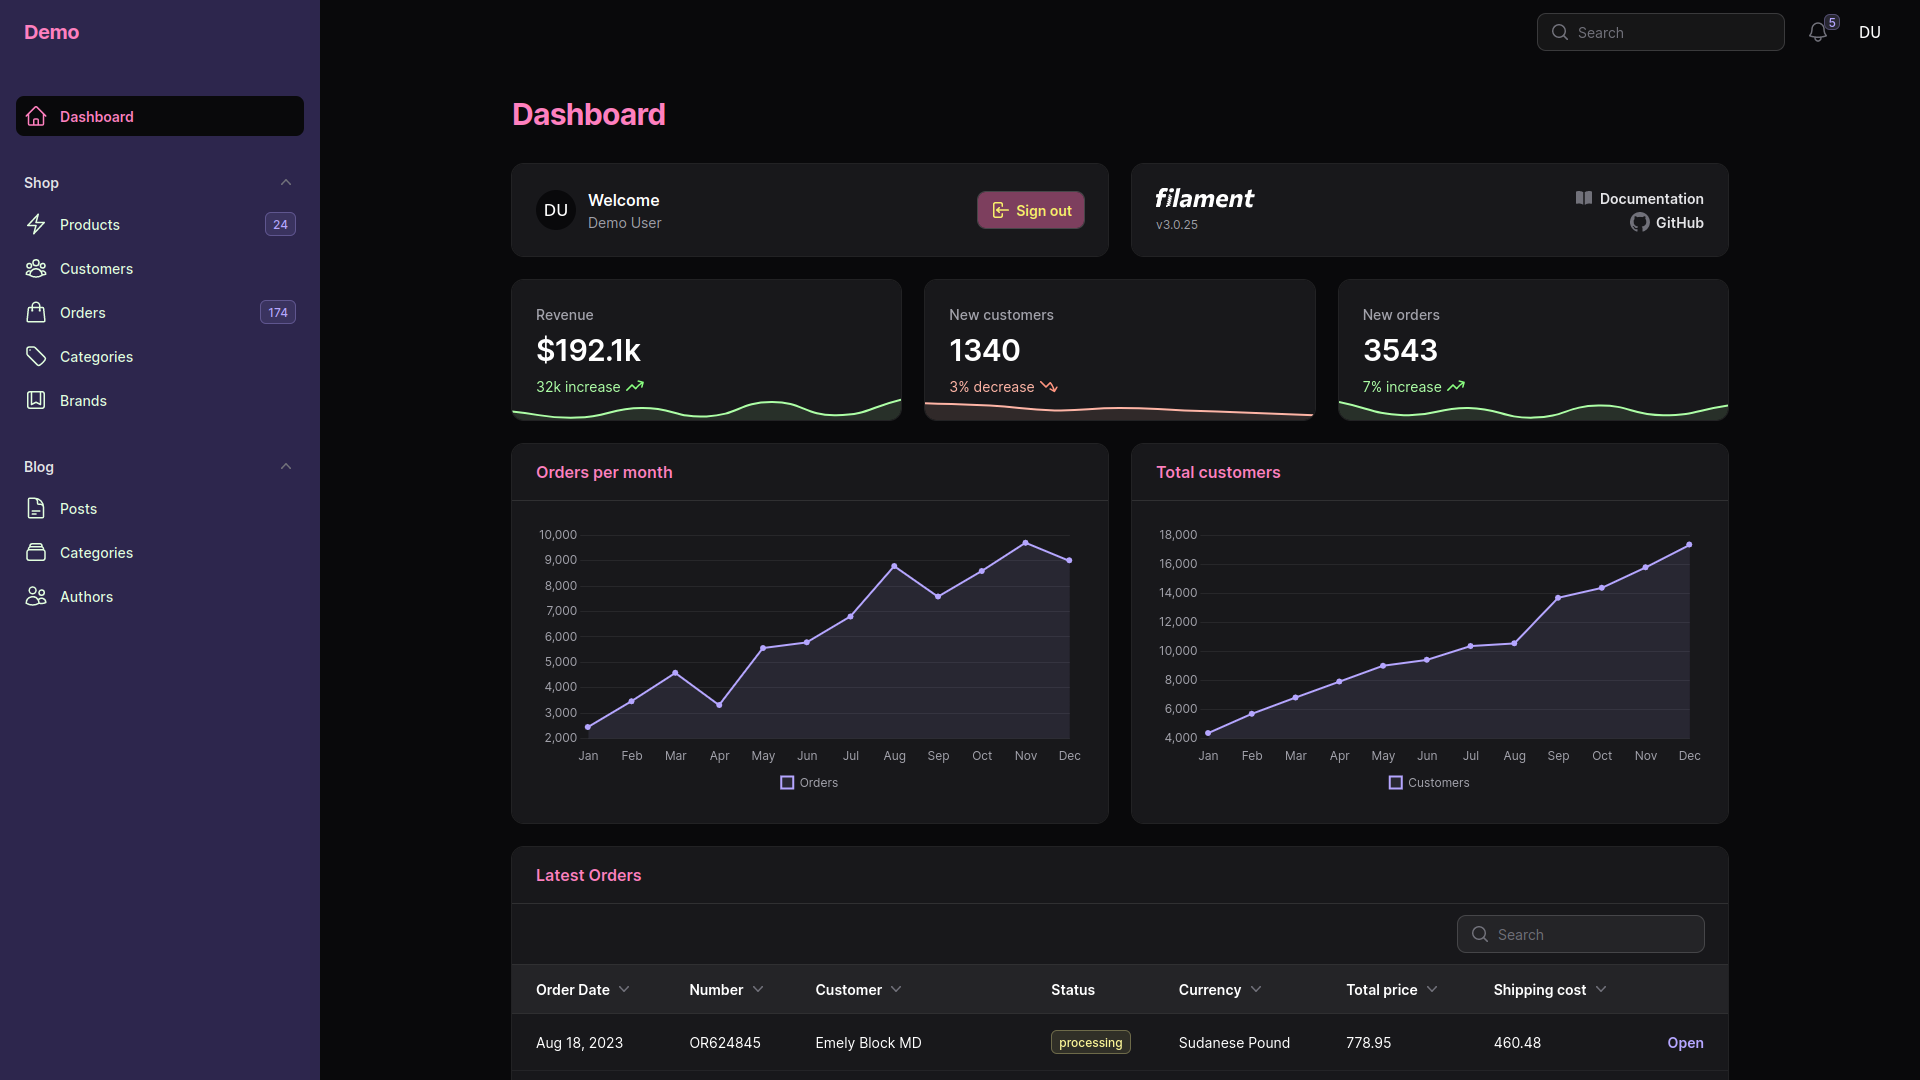
Task: Click the Authors people icon
Action: pyautogui.click(x=36, y=596)
